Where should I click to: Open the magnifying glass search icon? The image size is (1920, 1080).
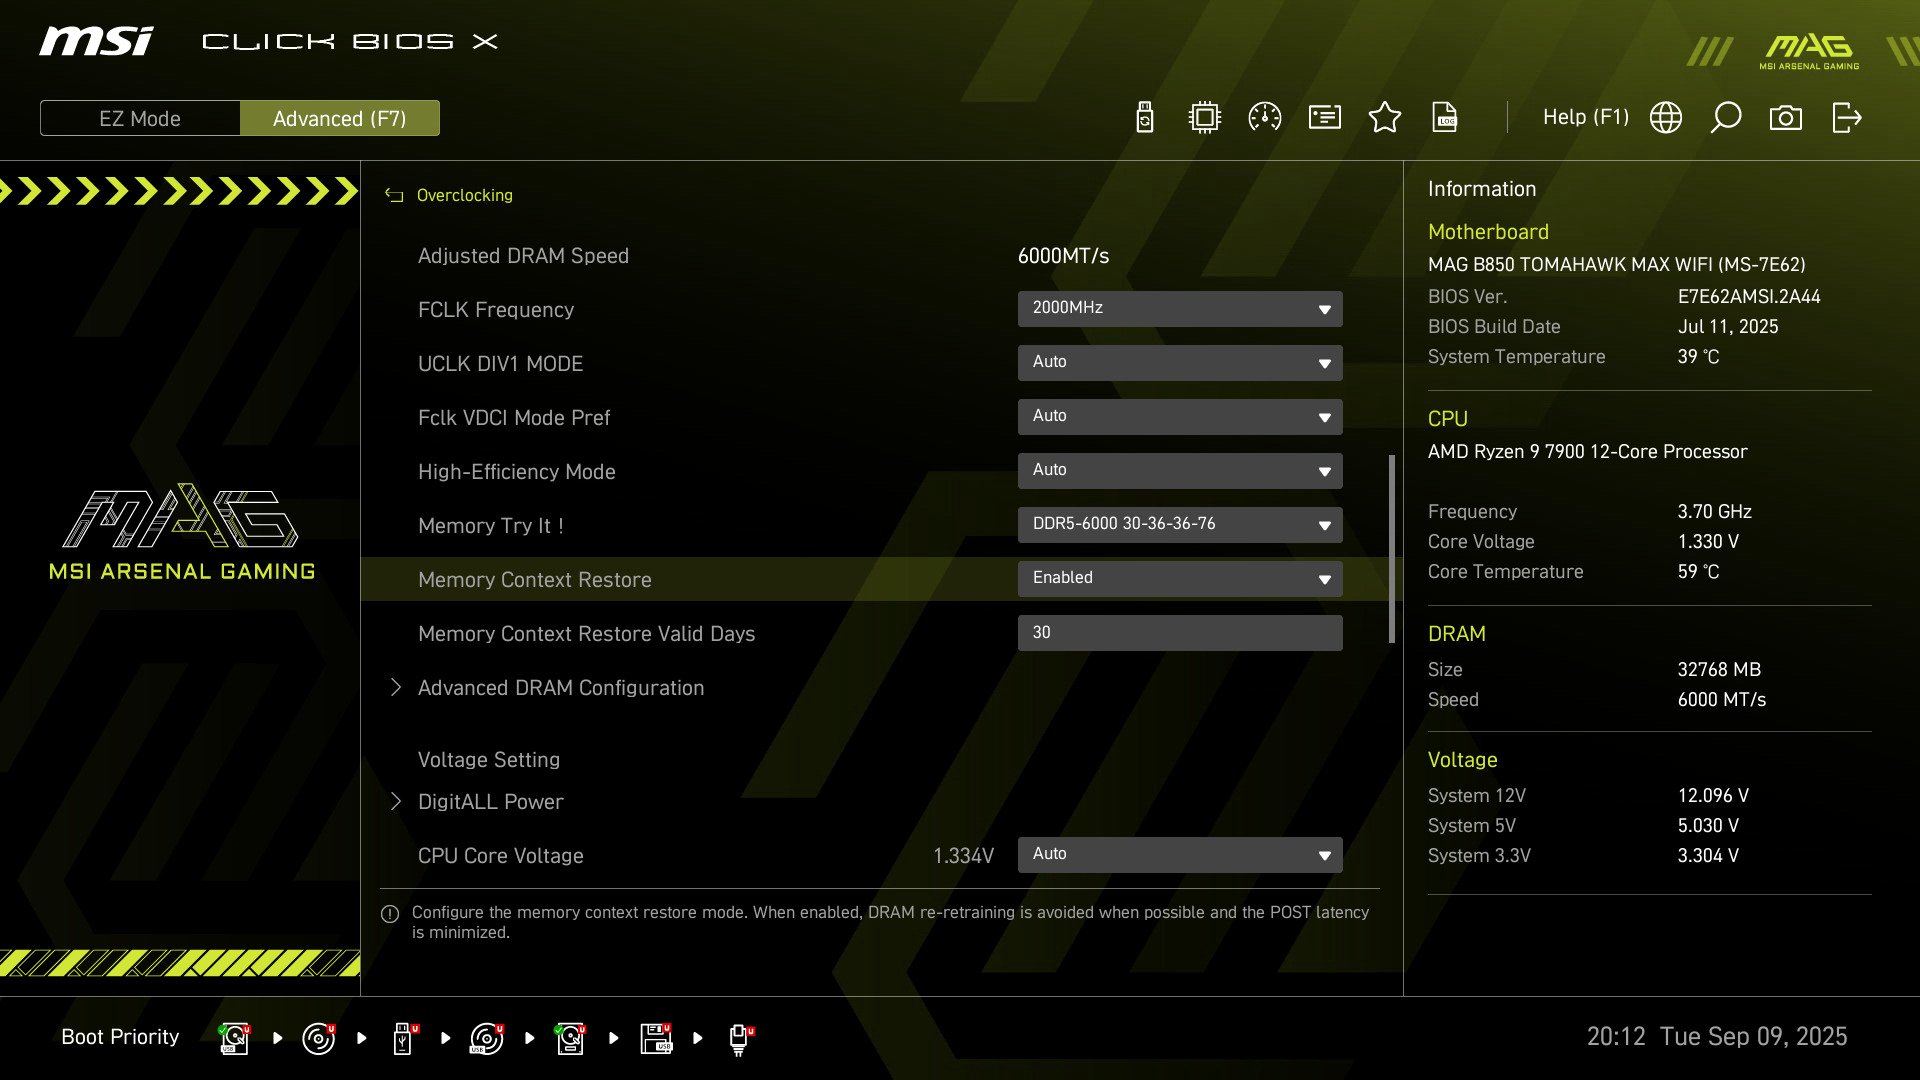[1726, 118]
